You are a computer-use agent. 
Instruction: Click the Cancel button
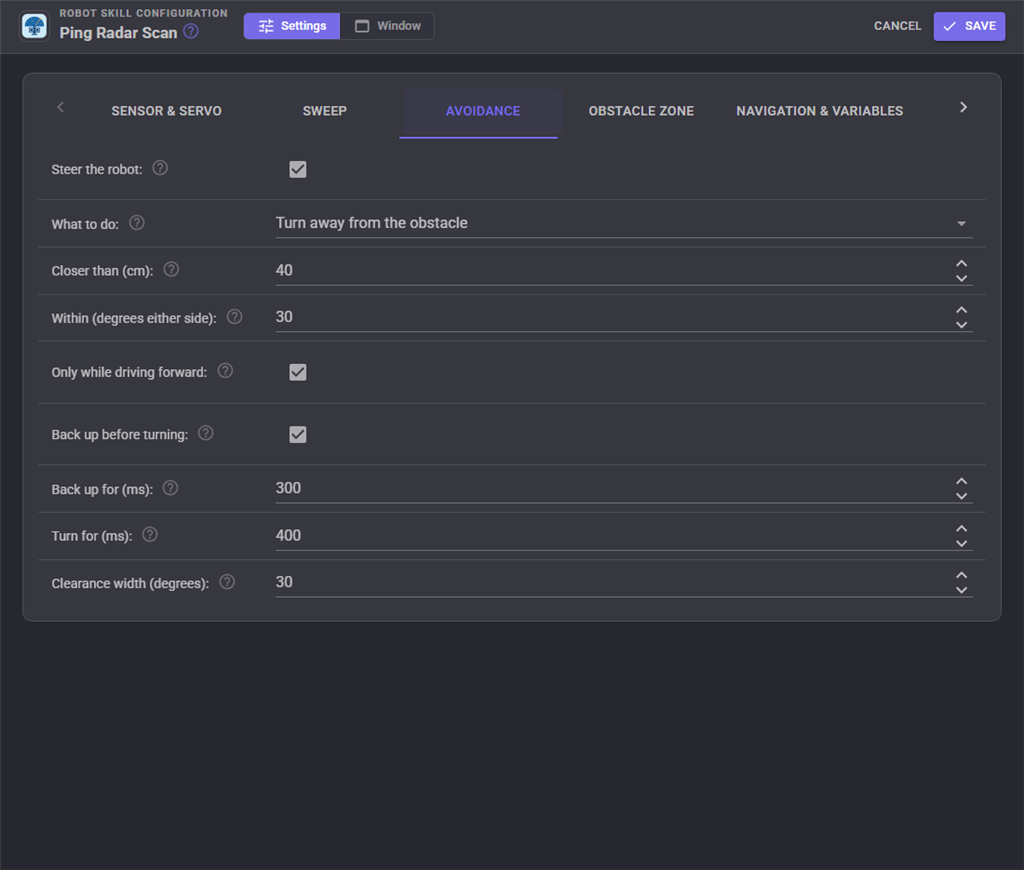pos(897,26)
